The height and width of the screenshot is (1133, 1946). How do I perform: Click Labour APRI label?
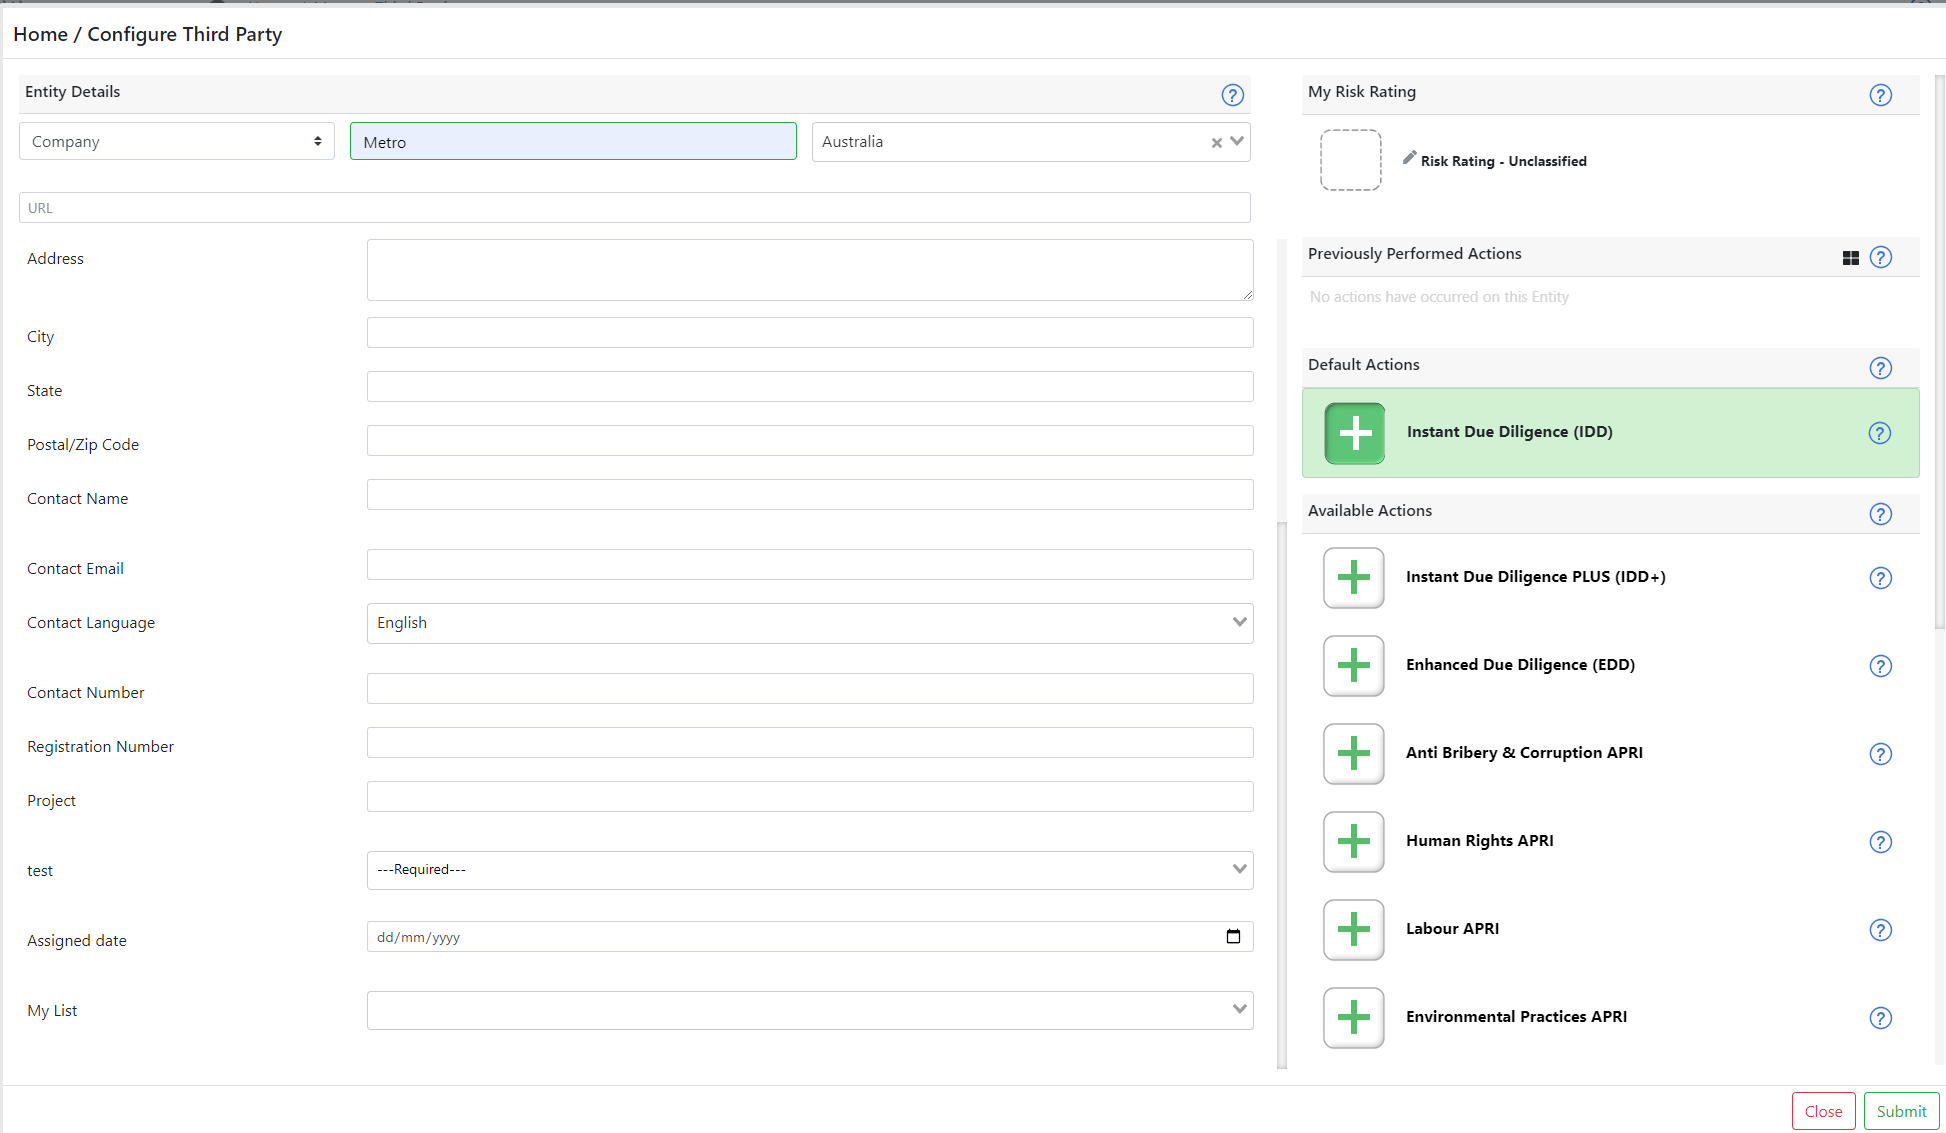click(x=1452, y=929)
